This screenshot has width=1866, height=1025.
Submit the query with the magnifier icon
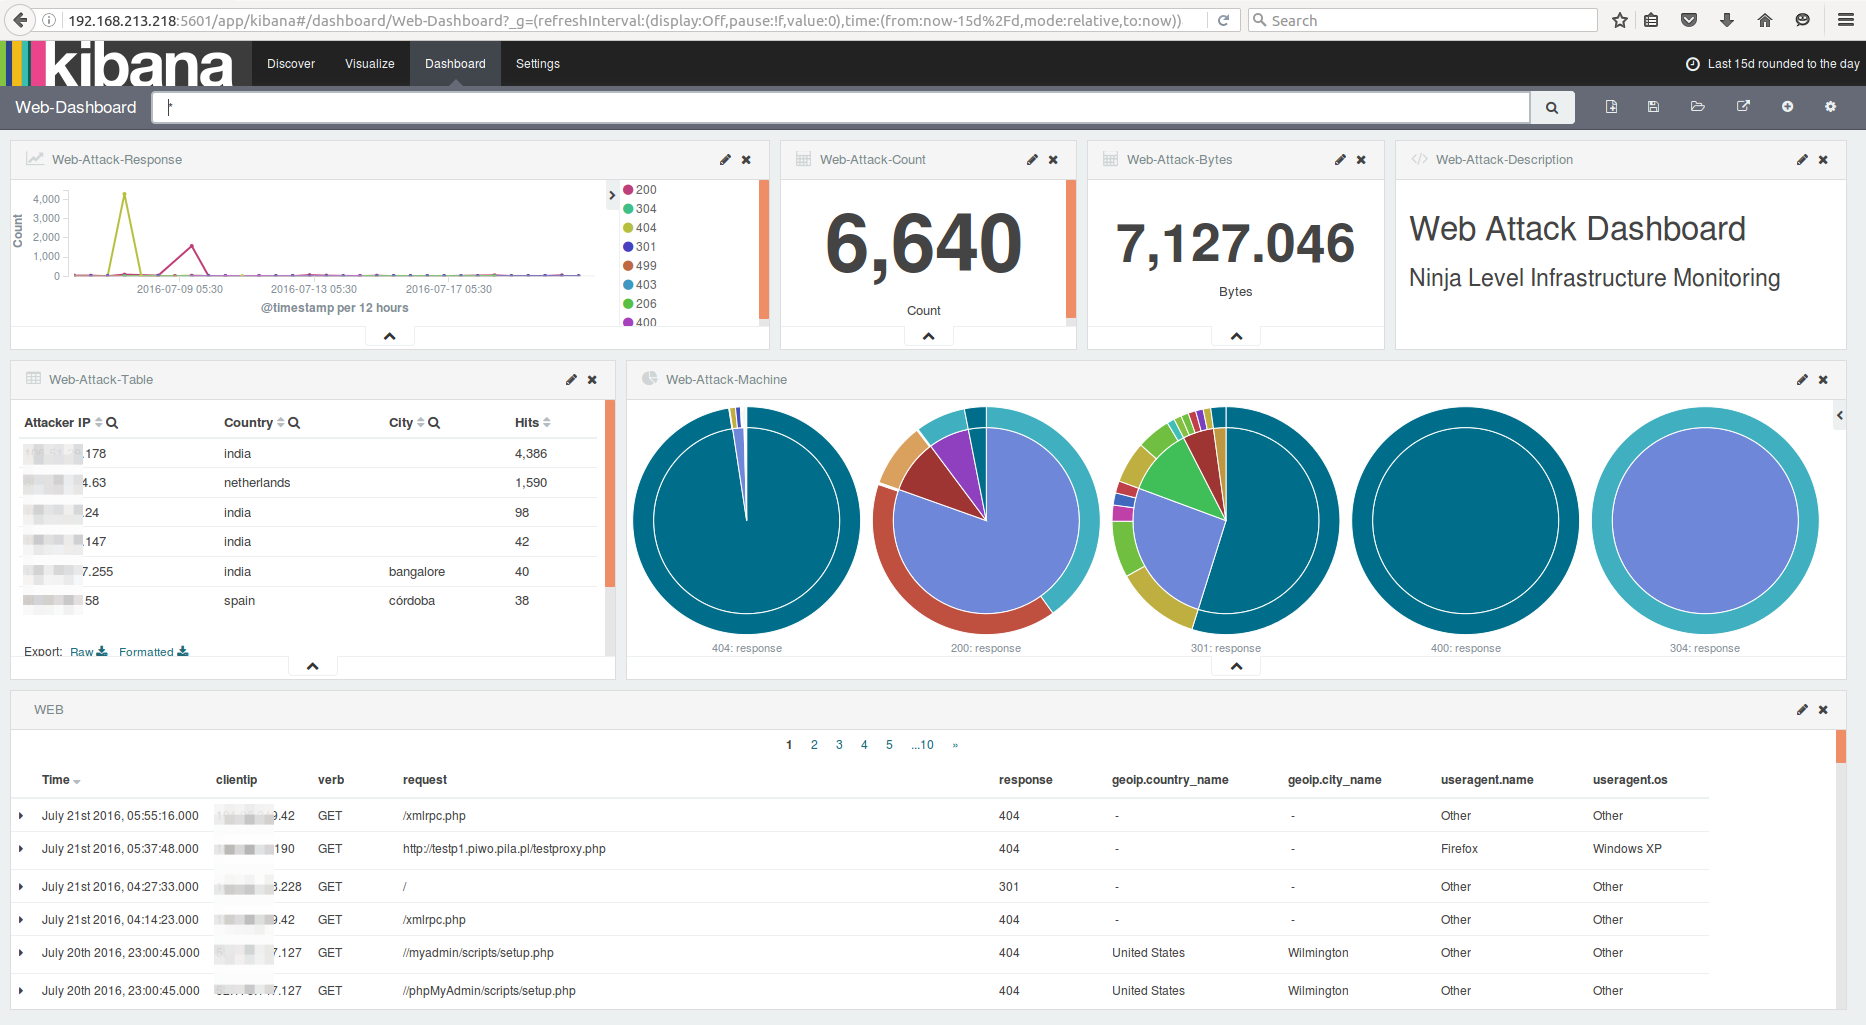tap(1551, 106)
